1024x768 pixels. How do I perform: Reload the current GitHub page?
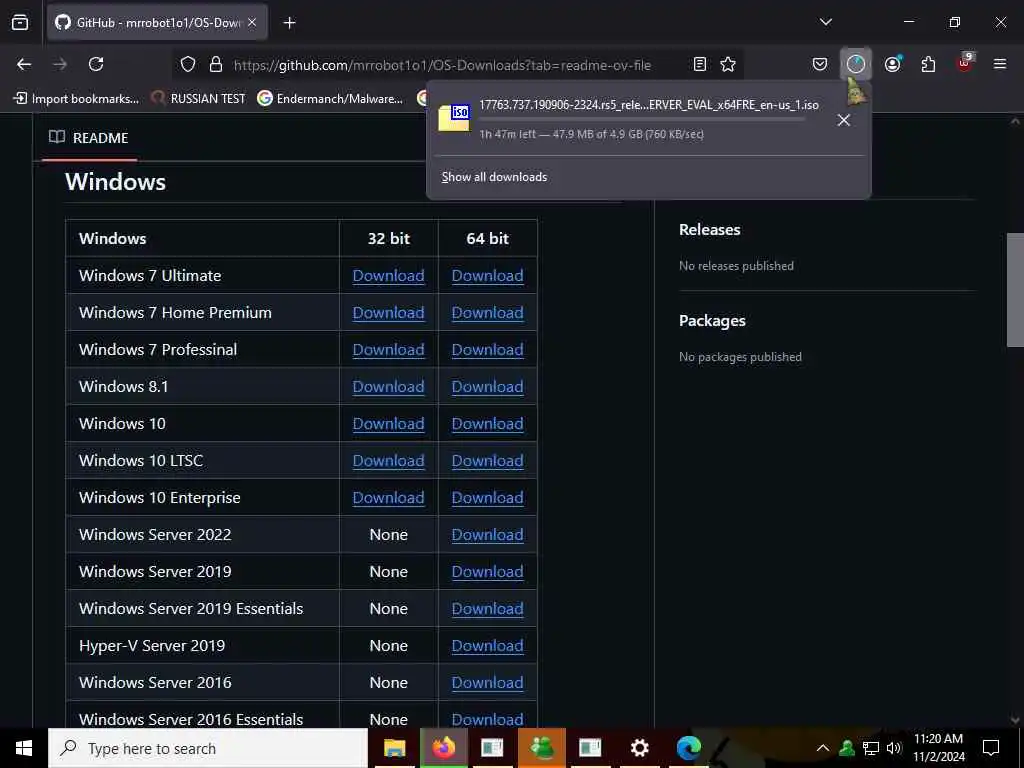(96, 64)
